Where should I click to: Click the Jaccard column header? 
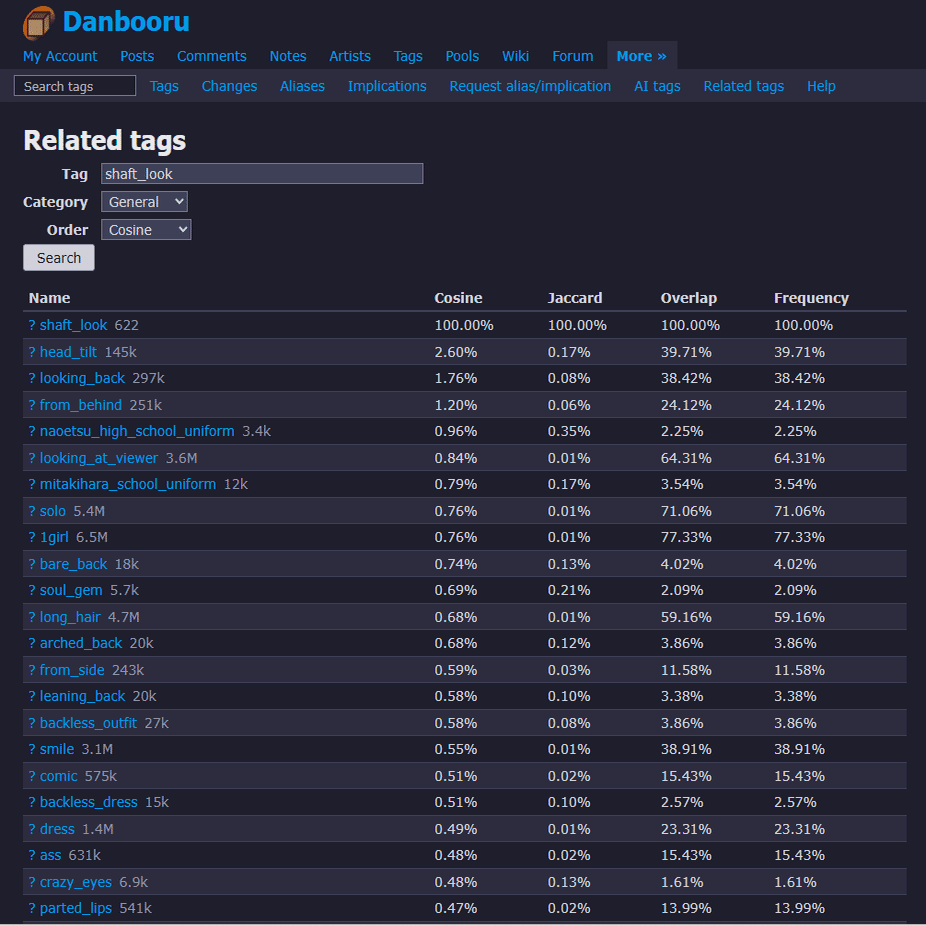[x=575, y=298]
